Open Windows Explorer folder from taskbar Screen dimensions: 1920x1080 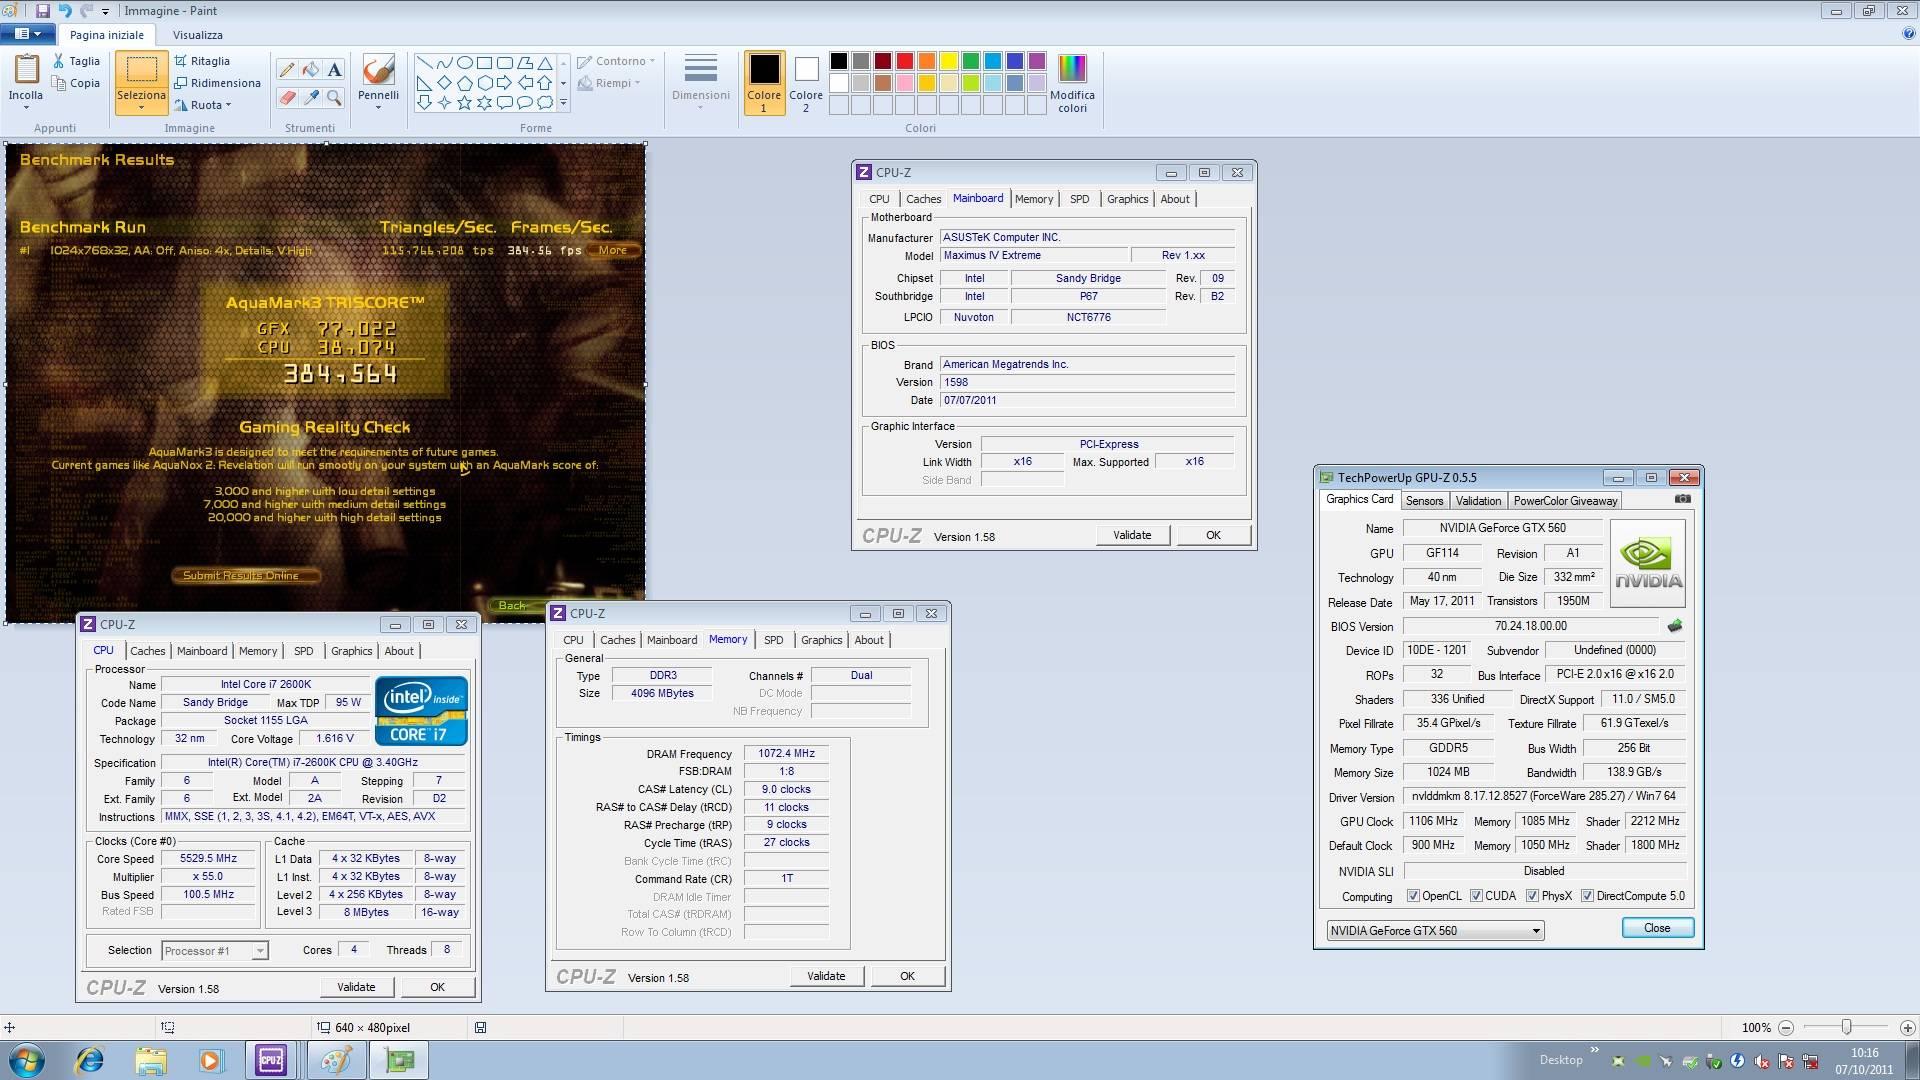coord(150,1060)
